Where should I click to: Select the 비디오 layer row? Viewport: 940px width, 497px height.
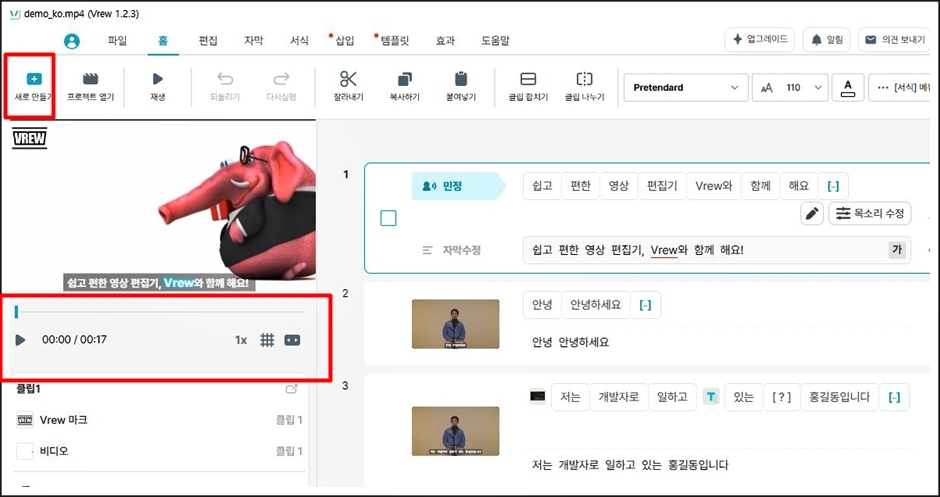(x=159, y=451)
